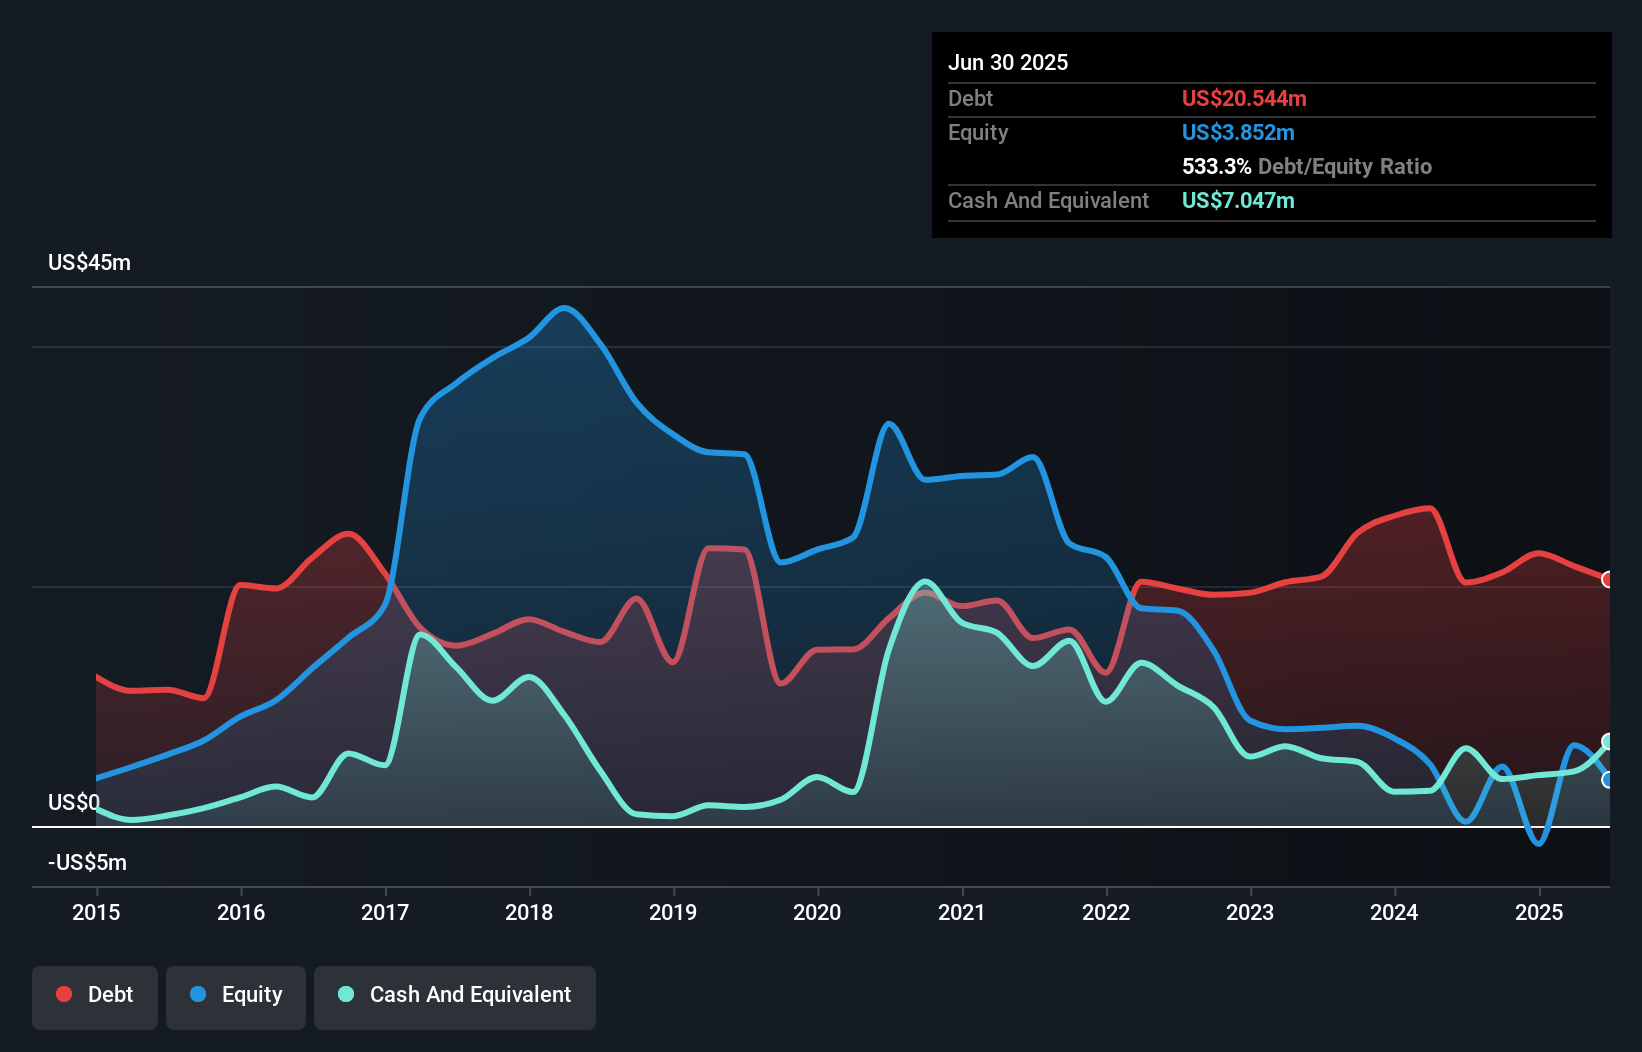Select the teal Cash And Equivalent dot icon

coord(344,995)
